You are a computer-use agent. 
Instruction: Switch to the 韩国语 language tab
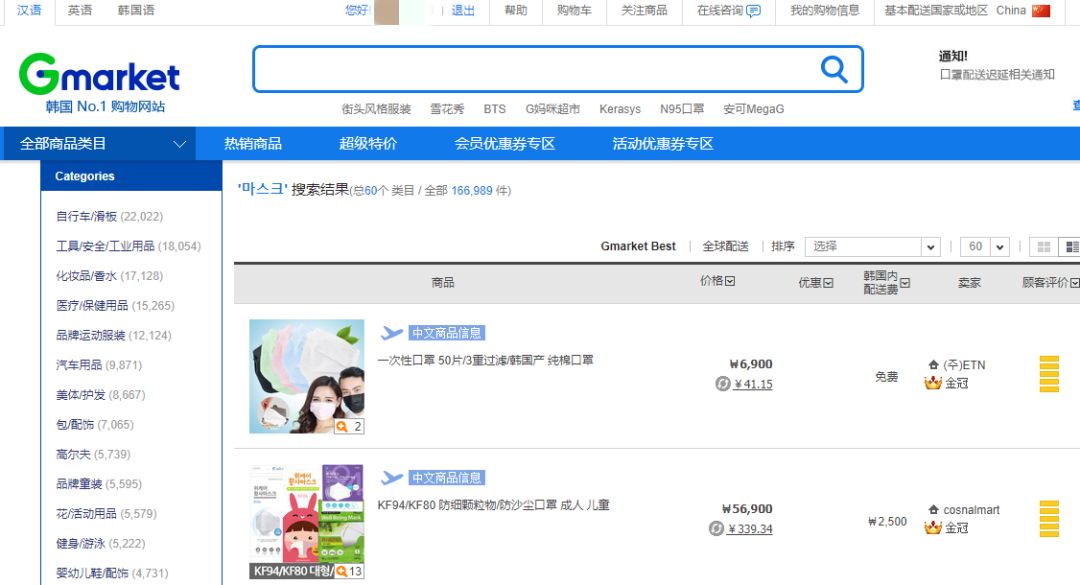click(x=134, y=11)
